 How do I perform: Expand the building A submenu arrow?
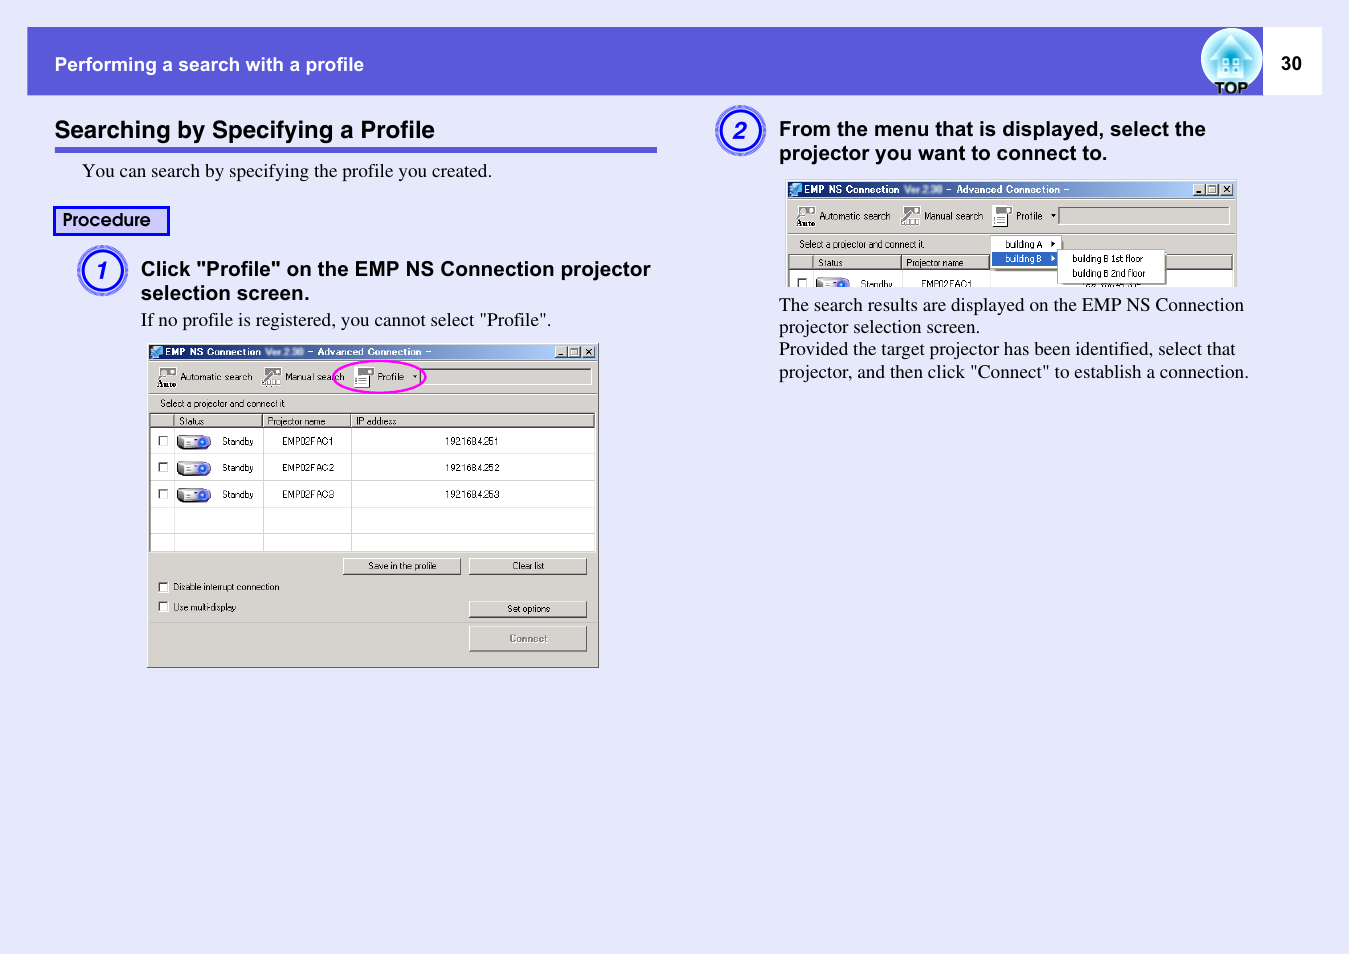click(x=1052, y=244)
